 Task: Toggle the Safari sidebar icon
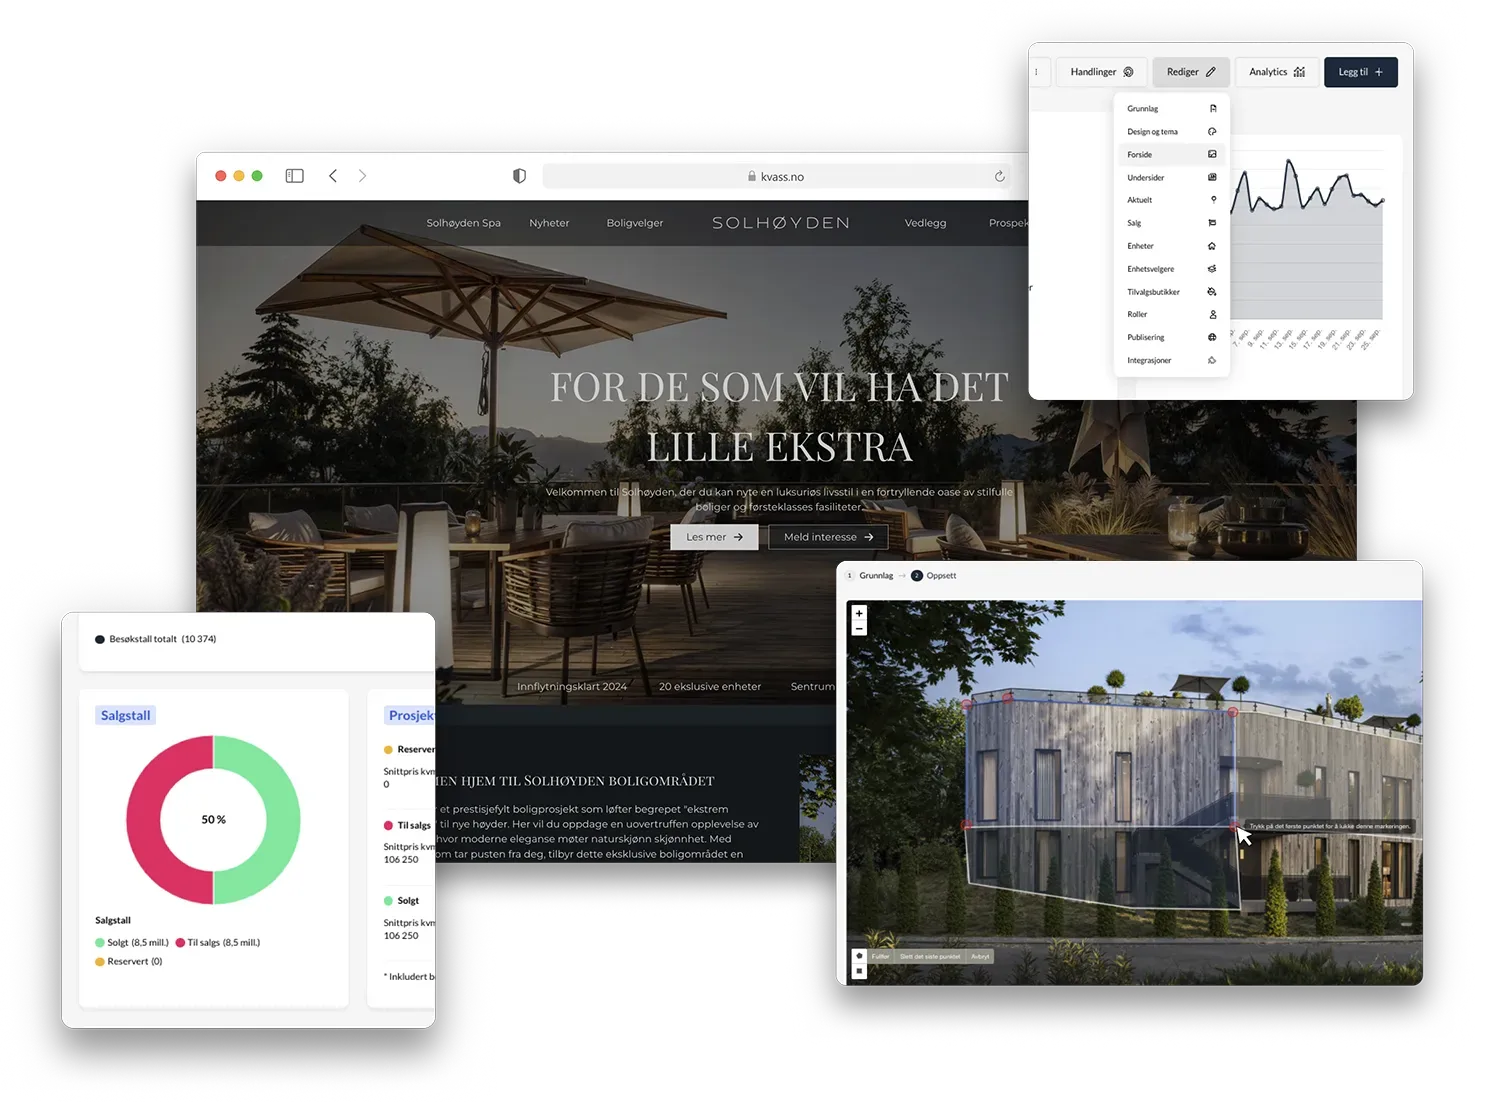click(x=294, y=176)
